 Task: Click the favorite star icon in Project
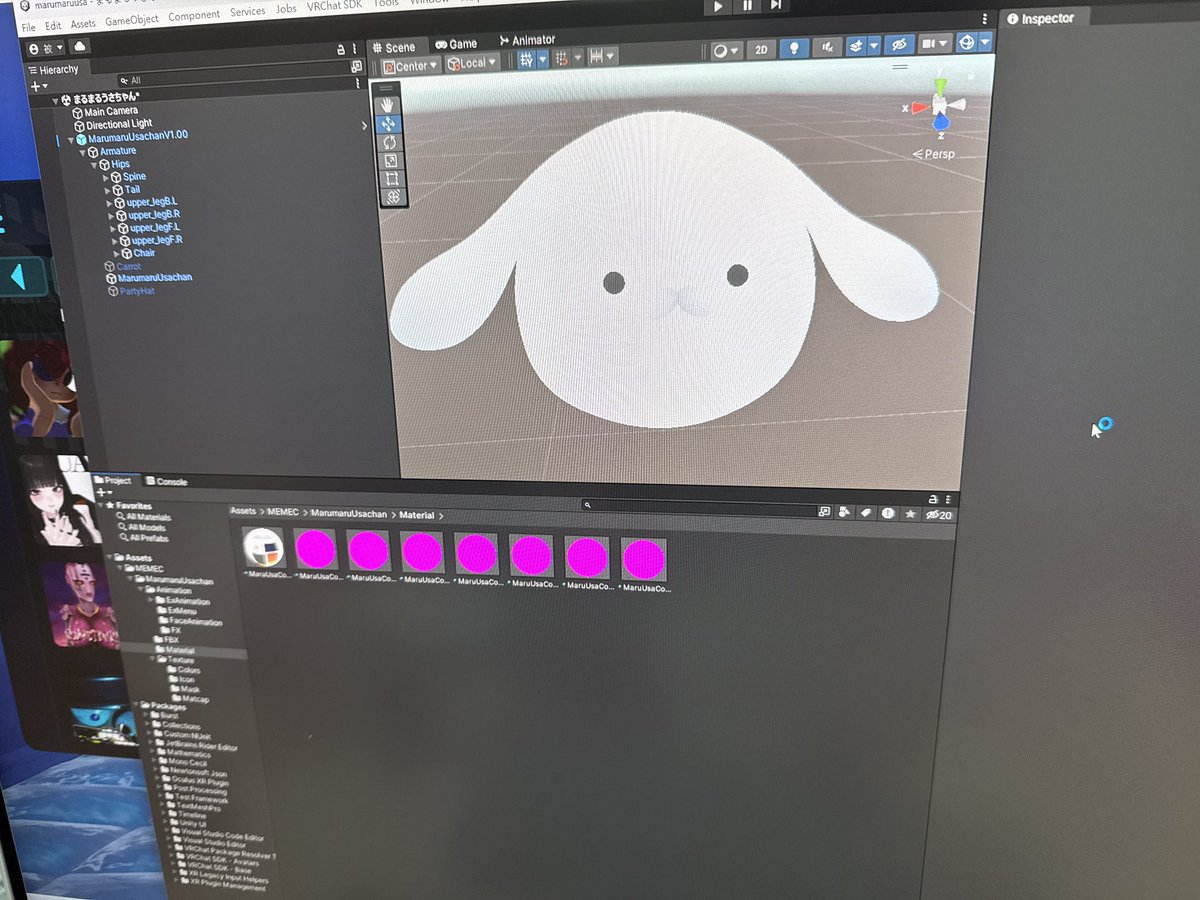pyautogui.click(x=910, y=512)
